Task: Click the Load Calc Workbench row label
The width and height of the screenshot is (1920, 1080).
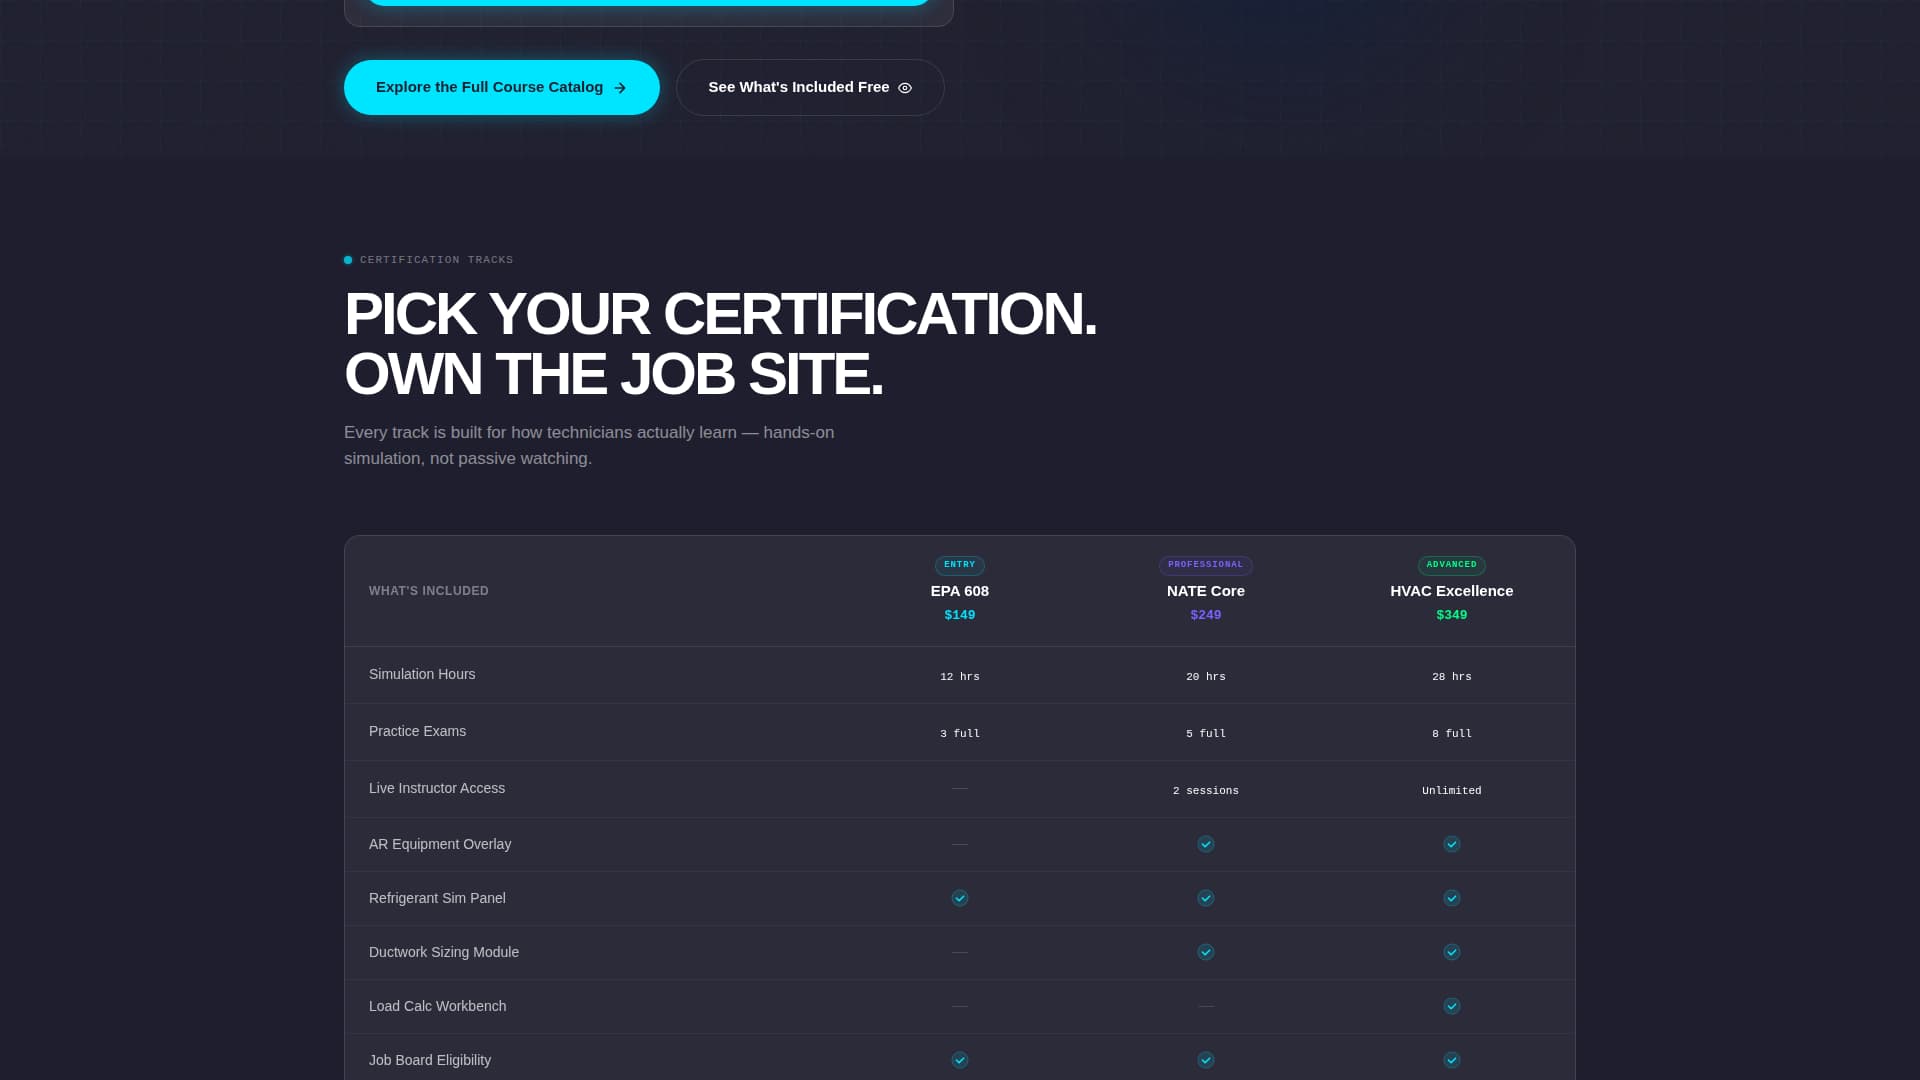Action: (437, 1006)
